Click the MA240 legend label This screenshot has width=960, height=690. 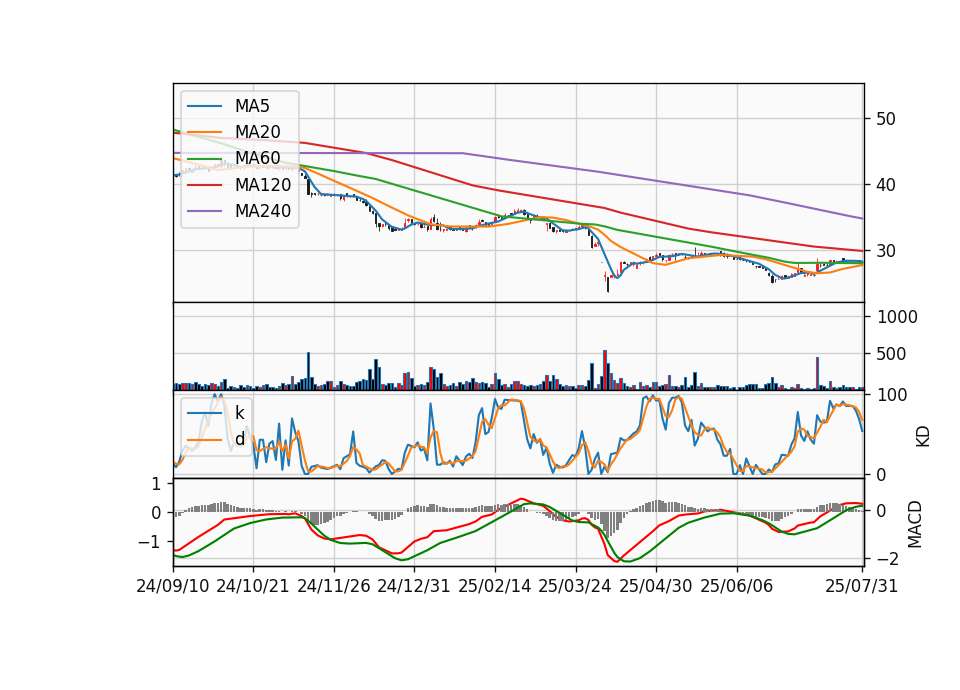263,211
